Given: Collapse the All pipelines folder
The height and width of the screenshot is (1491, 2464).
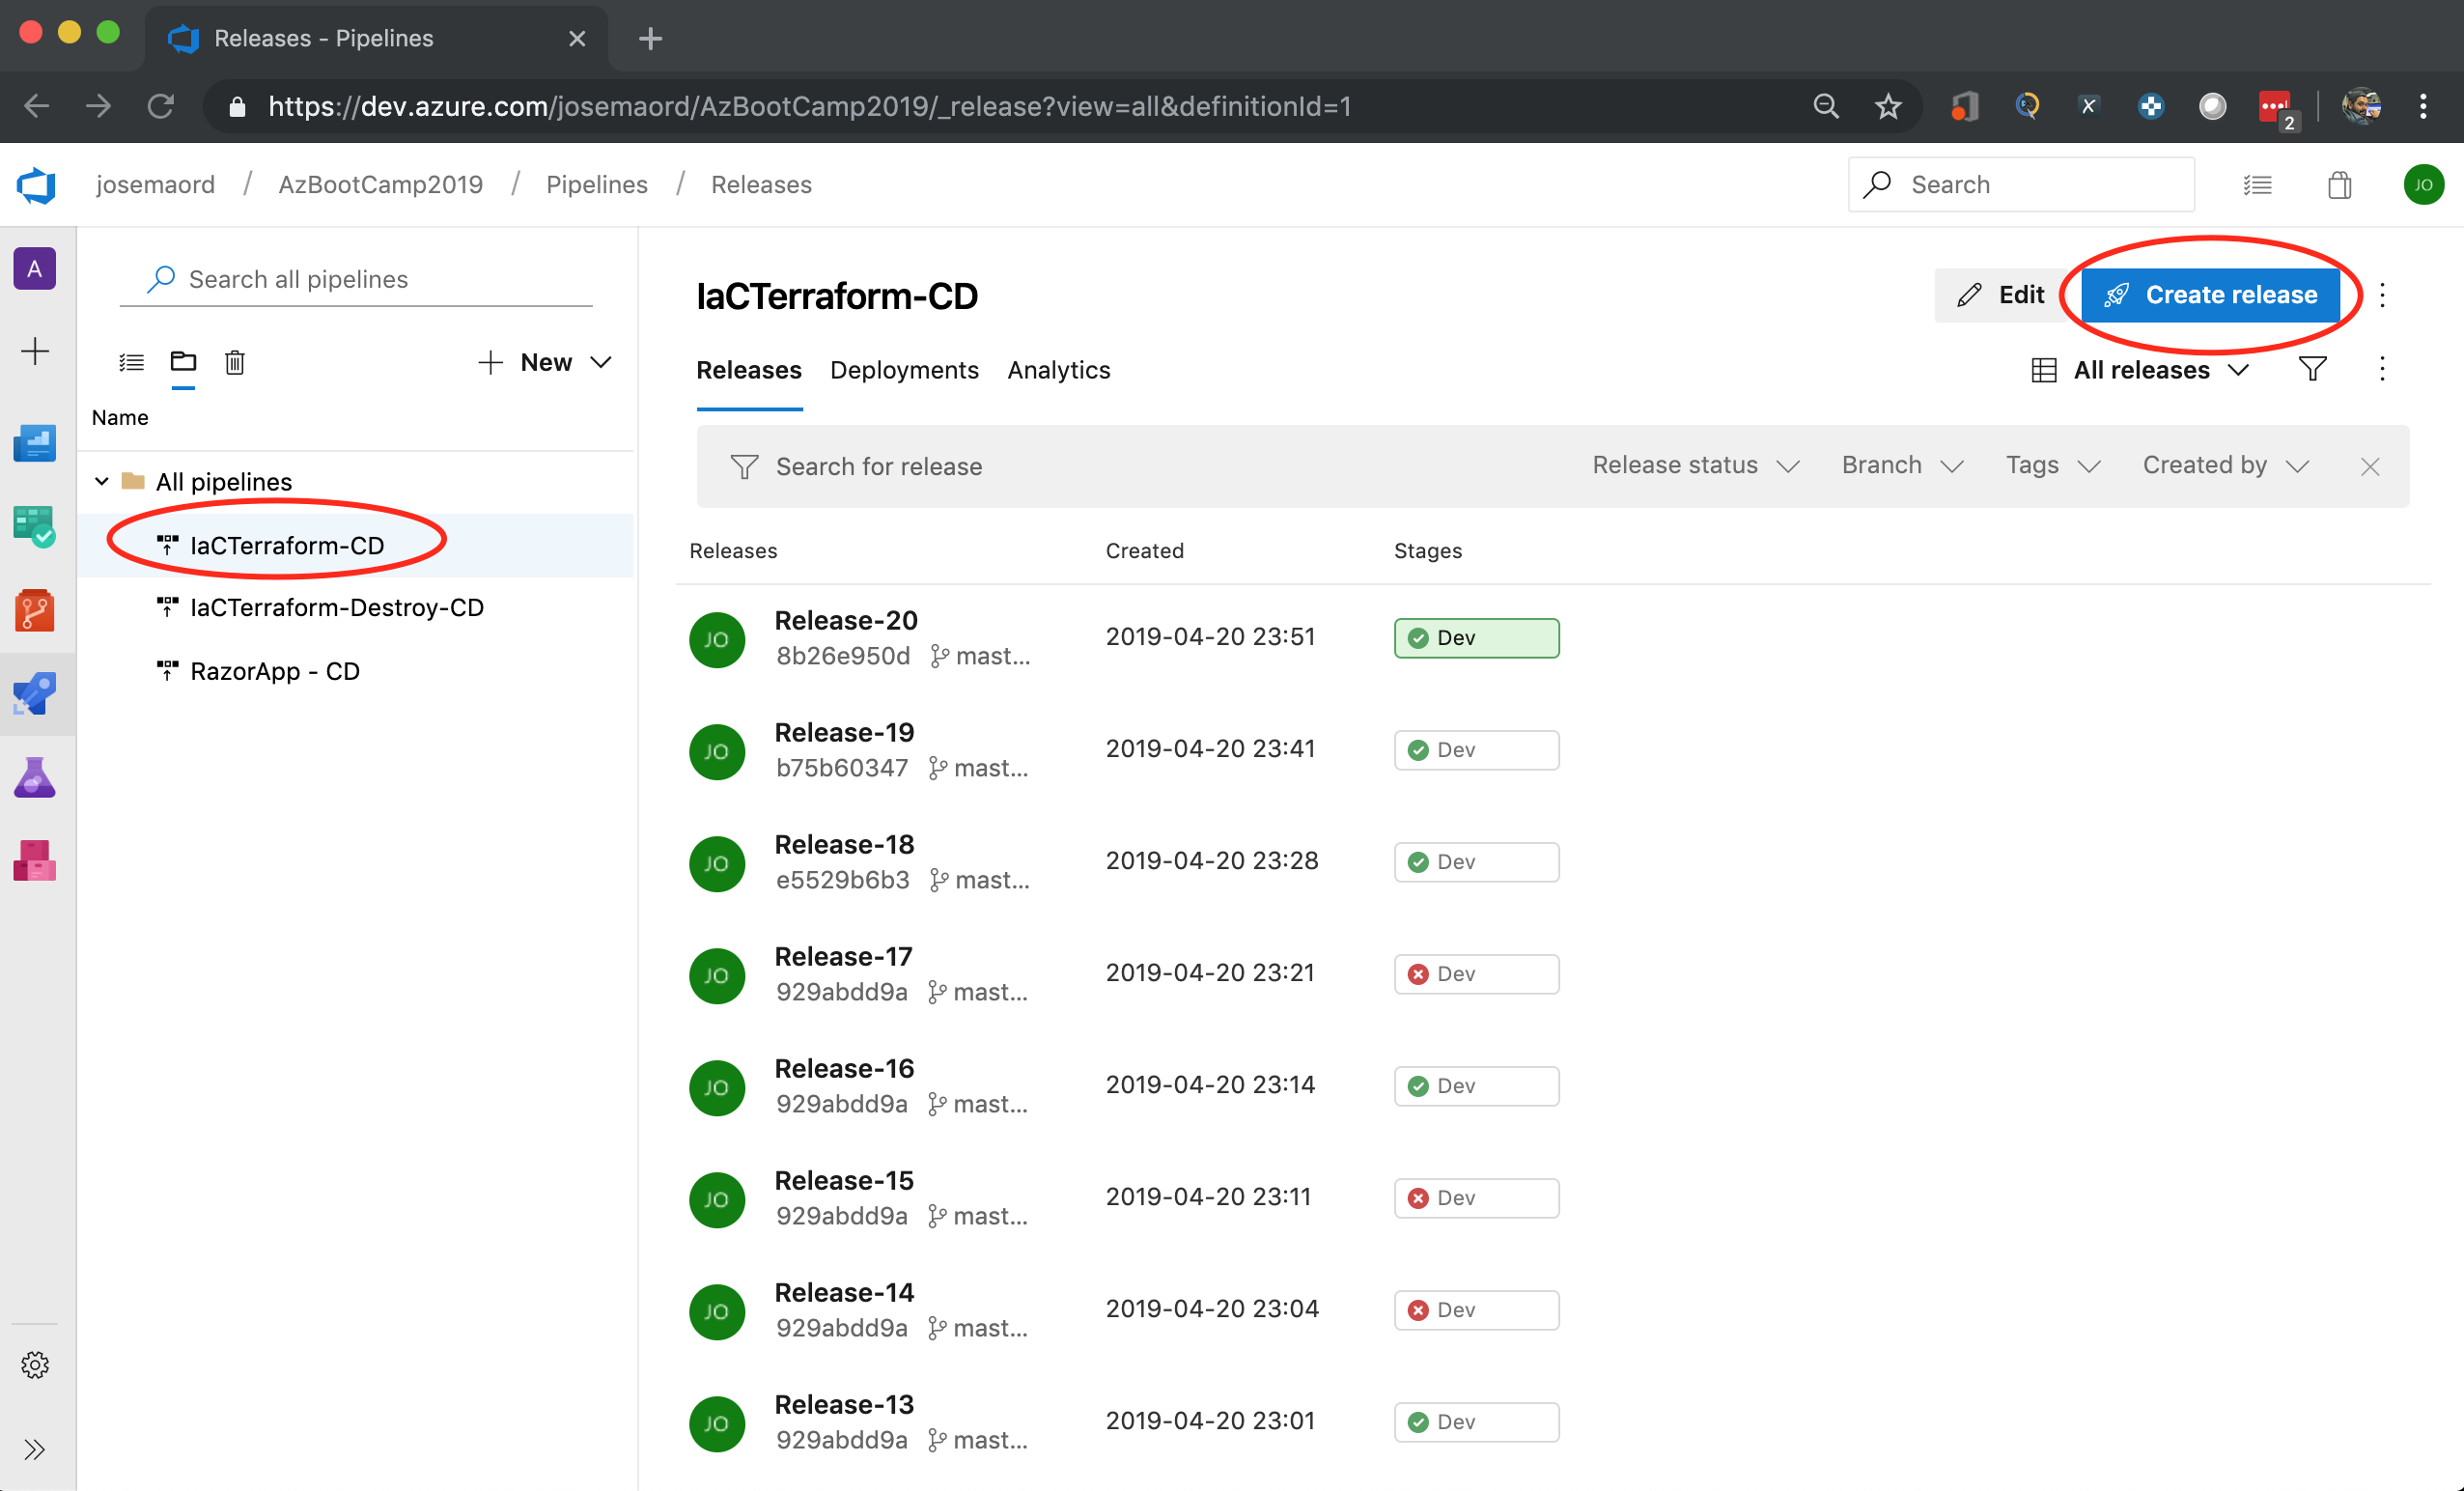Looking at the screenshot, I should click(x=102, y=482).
